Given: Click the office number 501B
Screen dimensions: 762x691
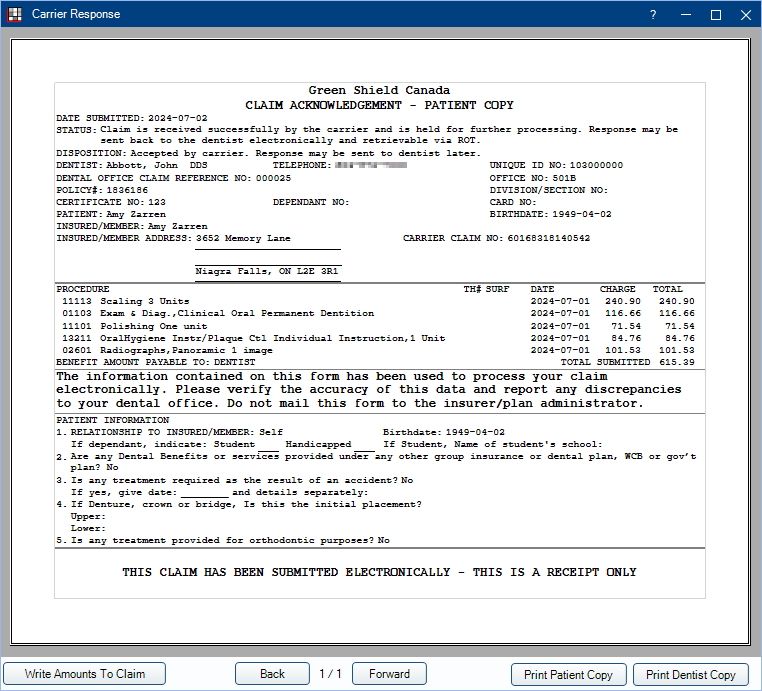Looking at the screenshot, I should coord(564,178).
